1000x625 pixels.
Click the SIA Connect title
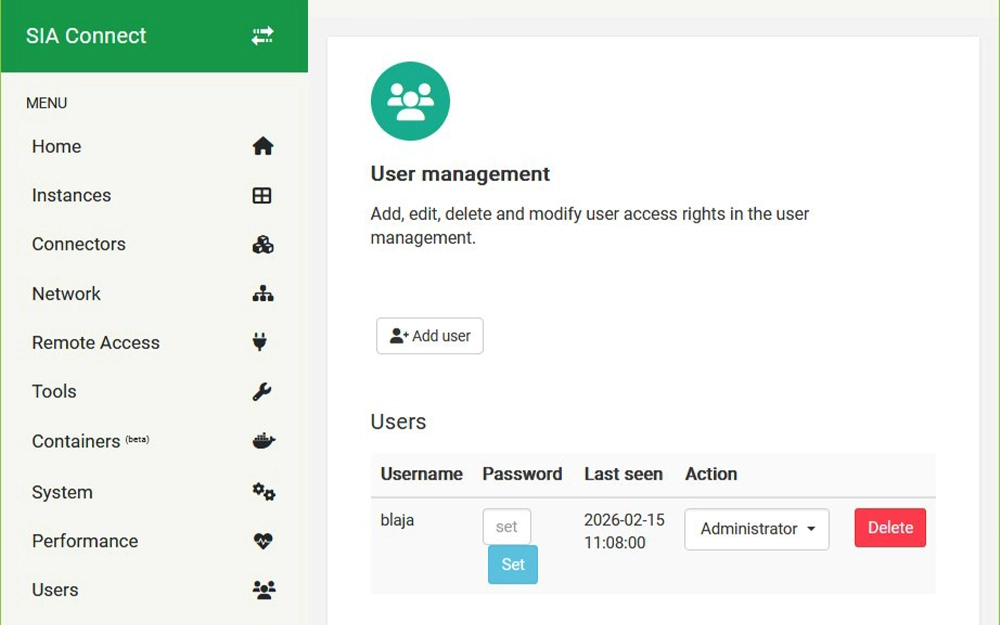coord(86,36)
